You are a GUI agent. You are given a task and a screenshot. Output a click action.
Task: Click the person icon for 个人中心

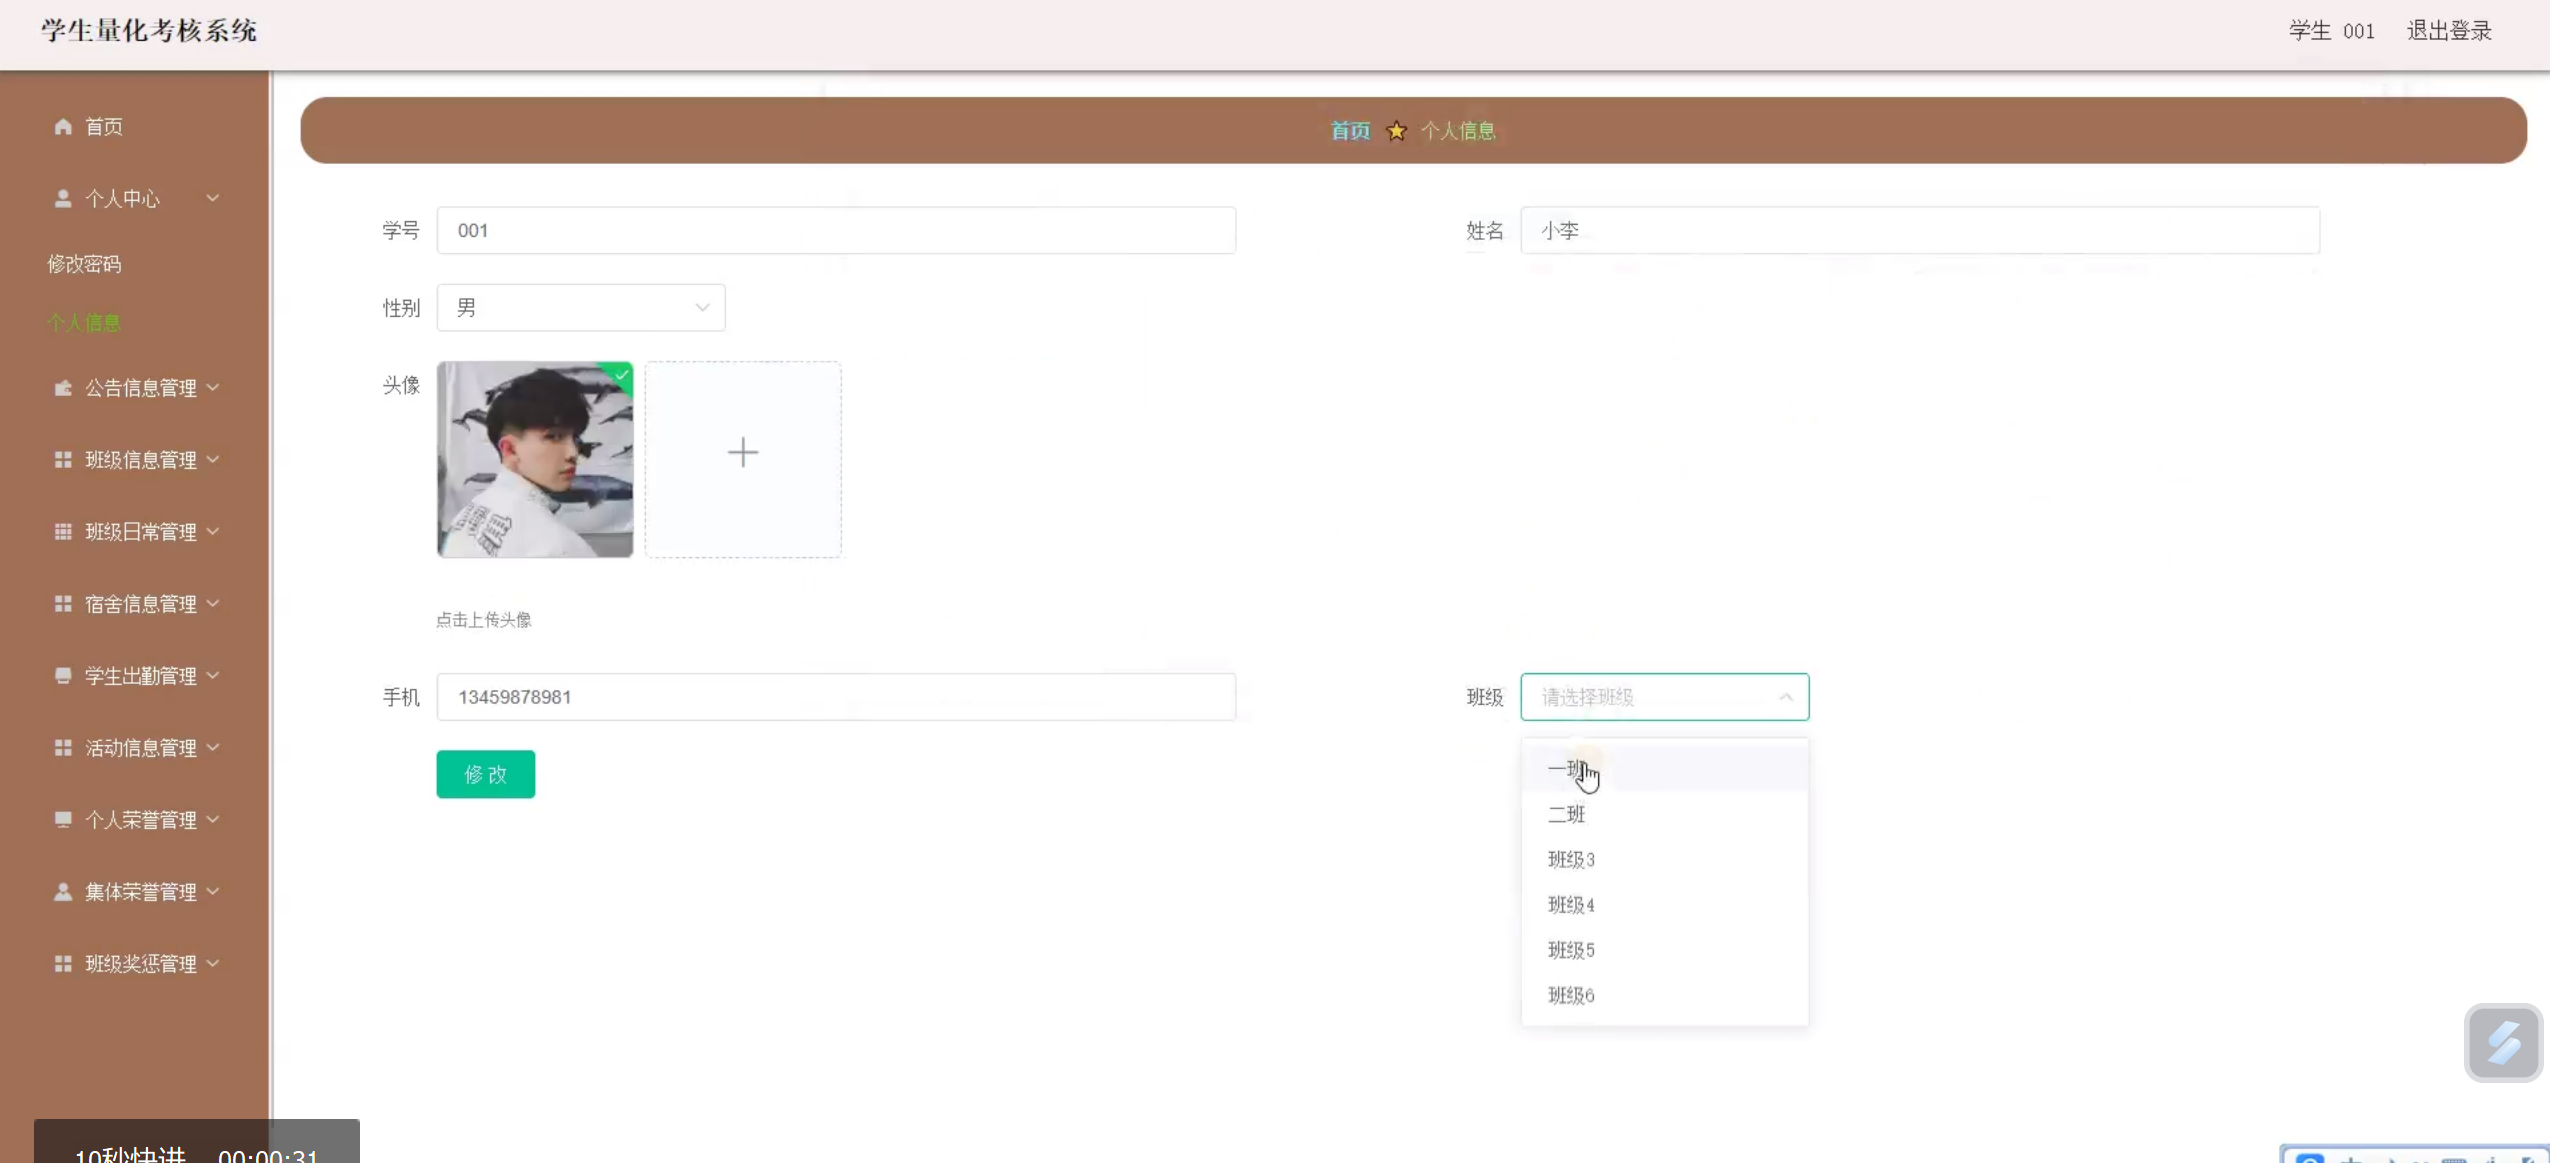(63, 198)
